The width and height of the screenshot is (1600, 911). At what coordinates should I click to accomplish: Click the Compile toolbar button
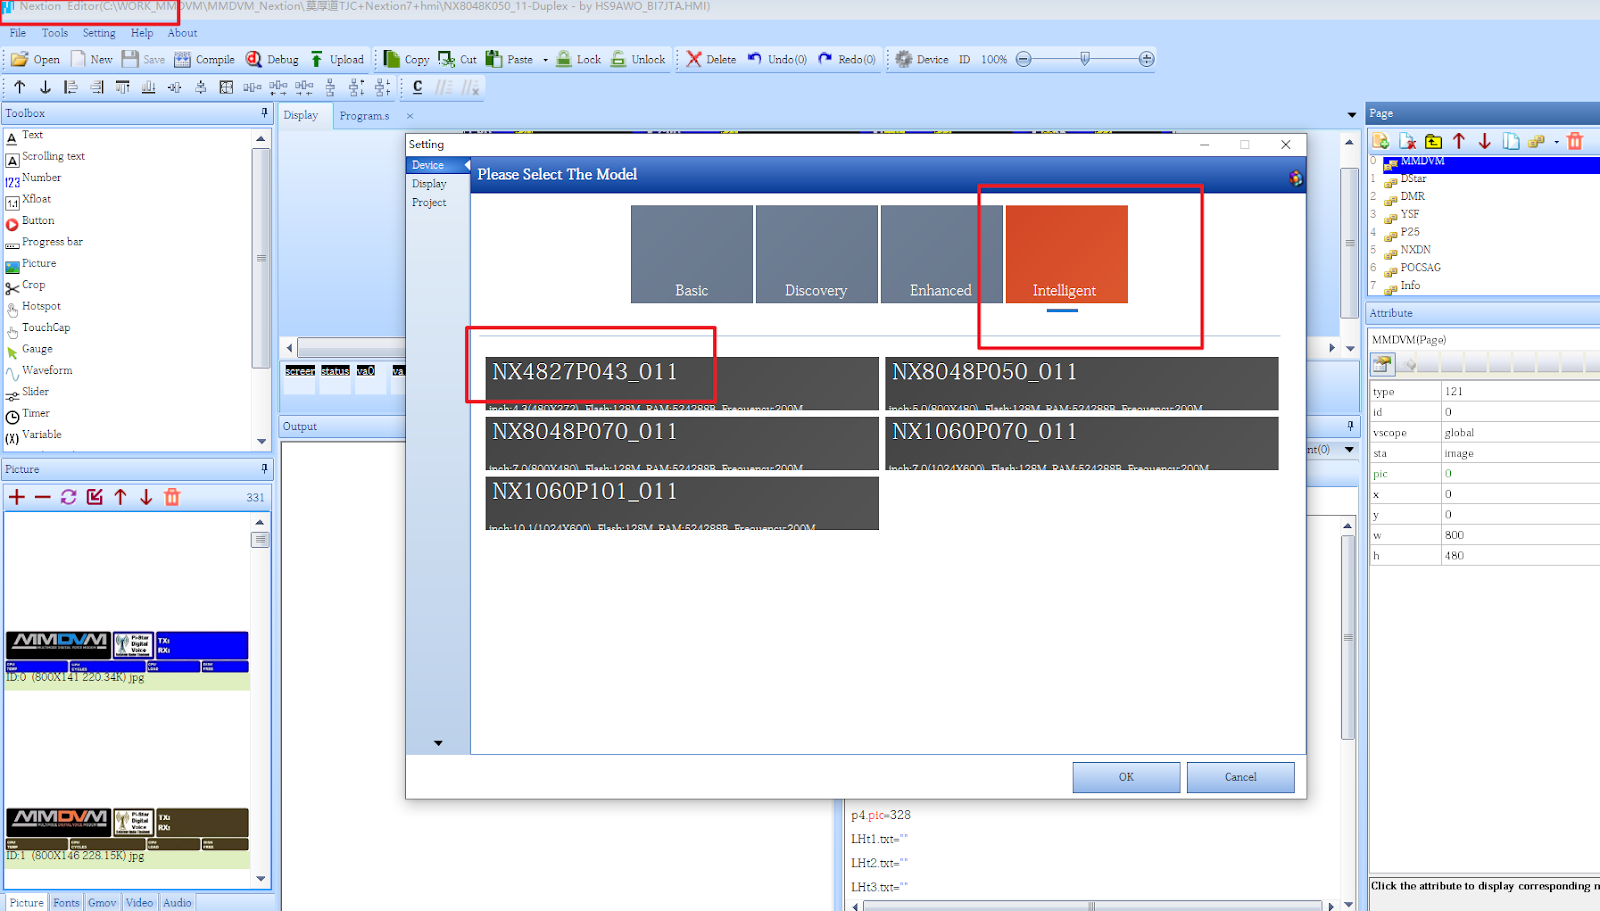click(x=204, y=59)
